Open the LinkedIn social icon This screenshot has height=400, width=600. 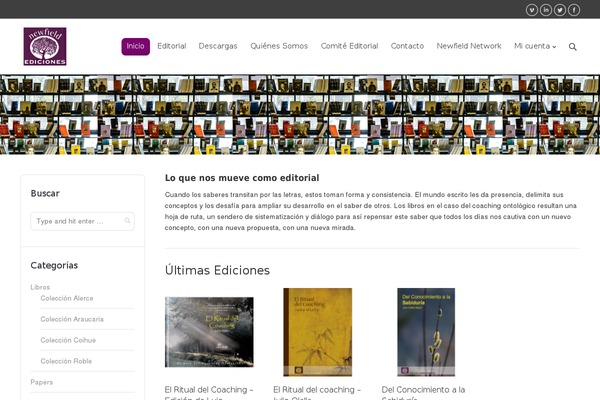click(546, 10)
